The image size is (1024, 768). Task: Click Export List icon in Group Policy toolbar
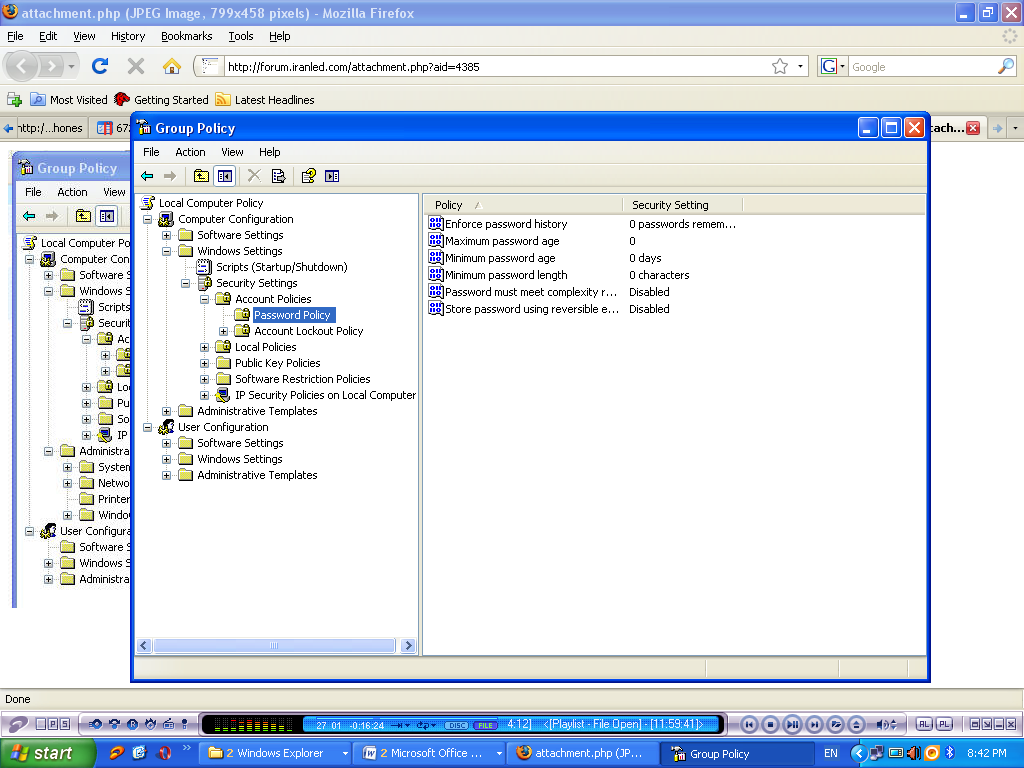point(278,176)
